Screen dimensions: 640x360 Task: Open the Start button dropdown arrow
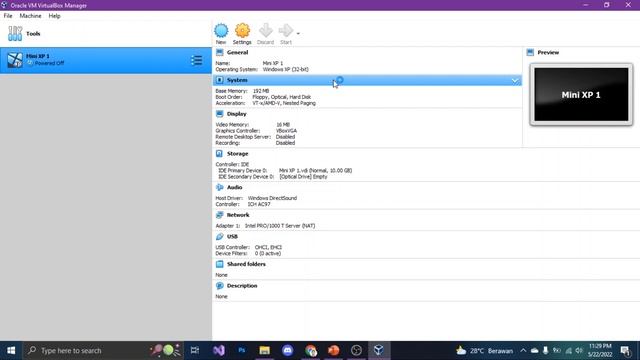(298, 33)
